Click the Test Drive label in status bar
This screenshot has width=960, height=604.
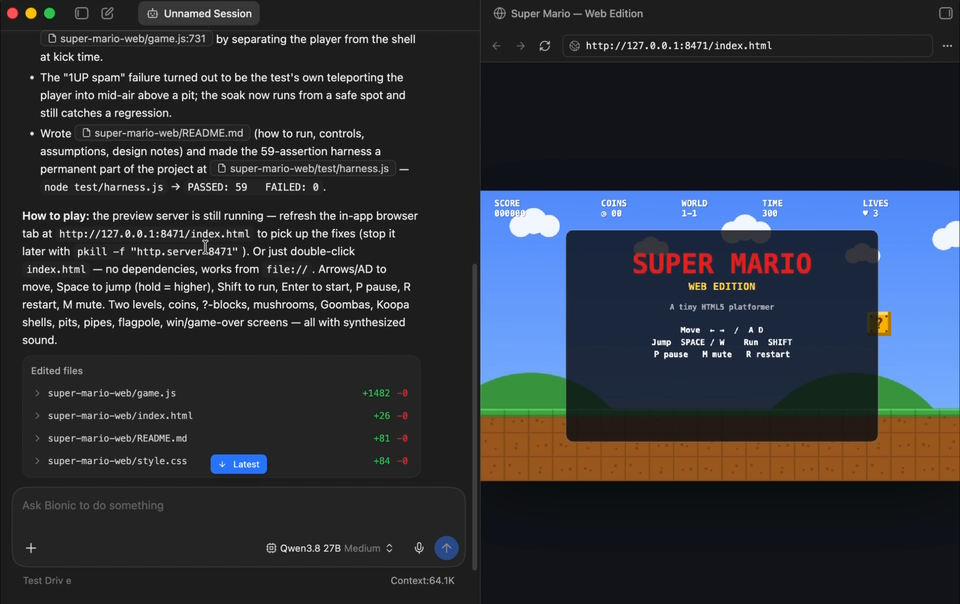(47, 581)
